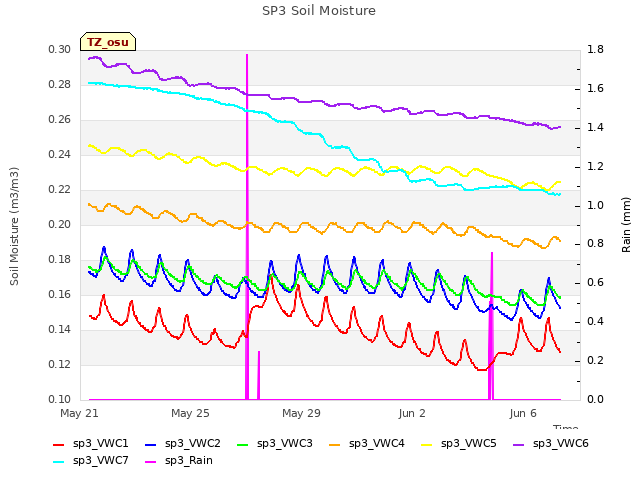The height and width of the screenshot is (480, 640).
Task: Click red swatch beside sp3_VWC1
Action: pos(59,445)
